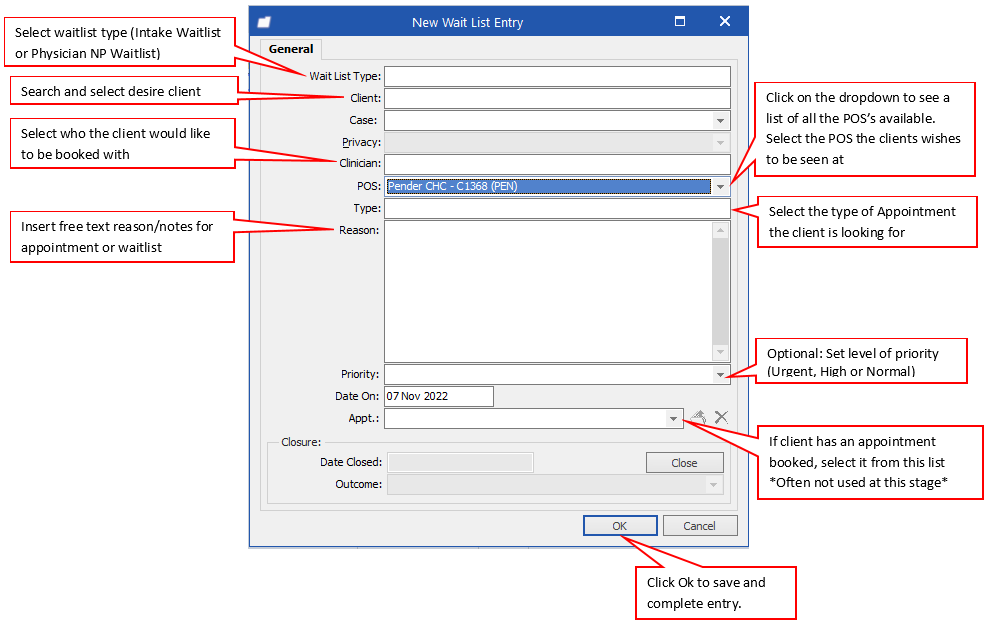Viewport: 989px width, 624px height.
Task: Click the Reason box scrollbar down arrow
Action: click(x=721, y=352)
